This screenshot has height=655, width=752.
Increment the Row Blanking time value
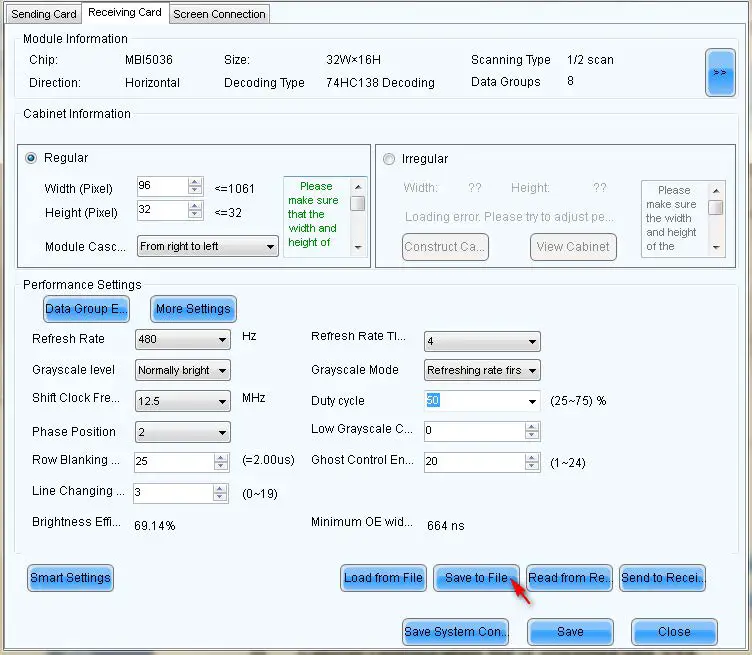[x=221, y=457]
